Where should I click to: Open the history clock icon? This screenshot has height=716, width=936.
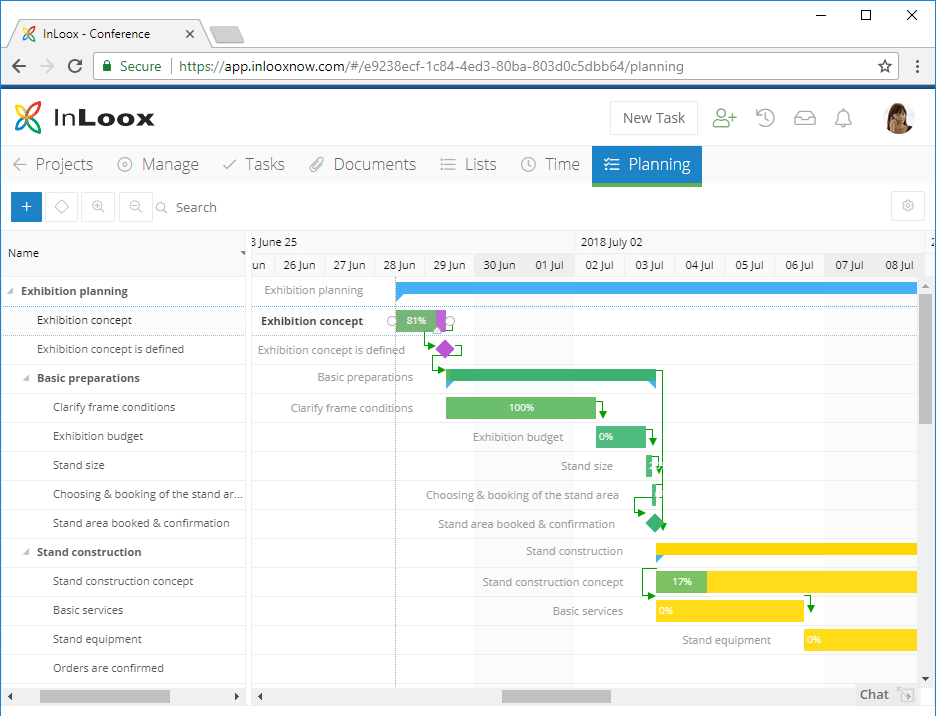point(765,118)
